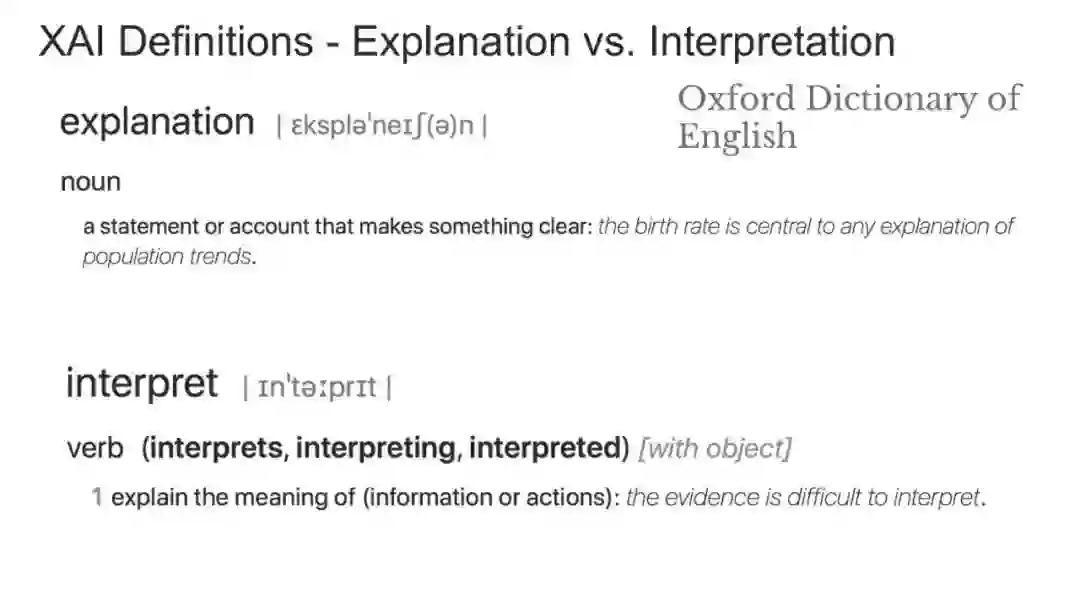Click the italic "[with object]" note

714,448
